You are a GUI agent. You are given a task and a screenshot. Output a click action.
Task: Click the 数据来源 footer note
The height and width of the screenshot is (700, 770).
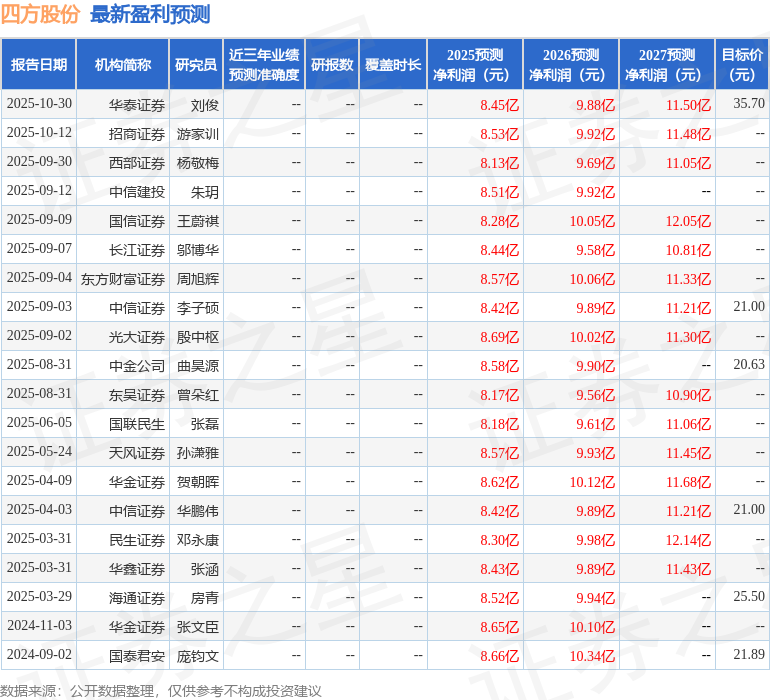coord(160,690)
